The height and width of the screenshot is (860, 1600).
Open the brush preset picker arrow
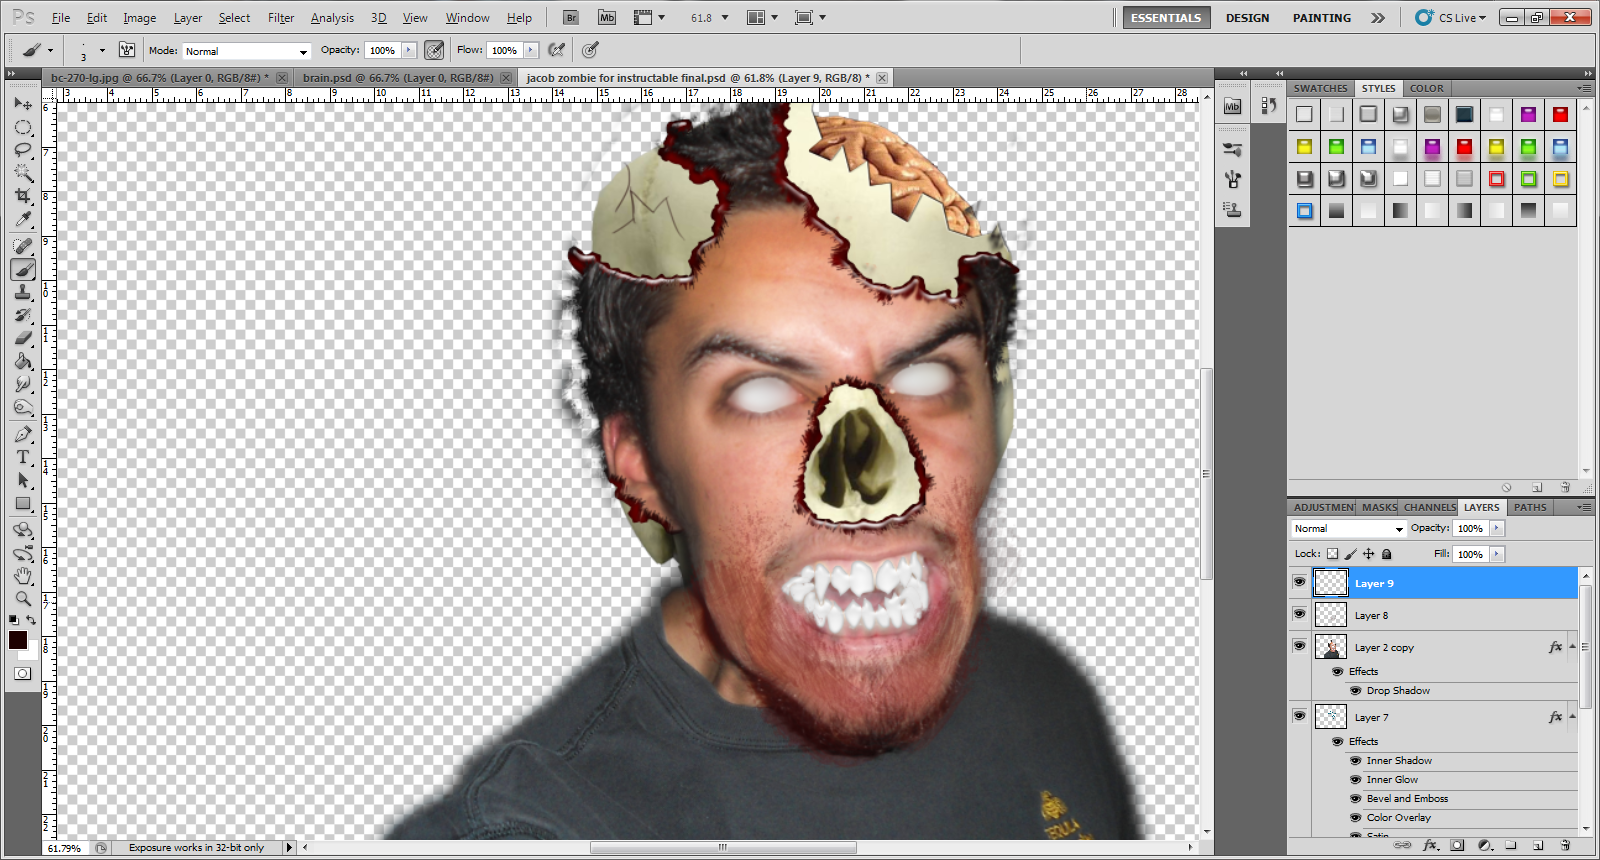(101, 50)
